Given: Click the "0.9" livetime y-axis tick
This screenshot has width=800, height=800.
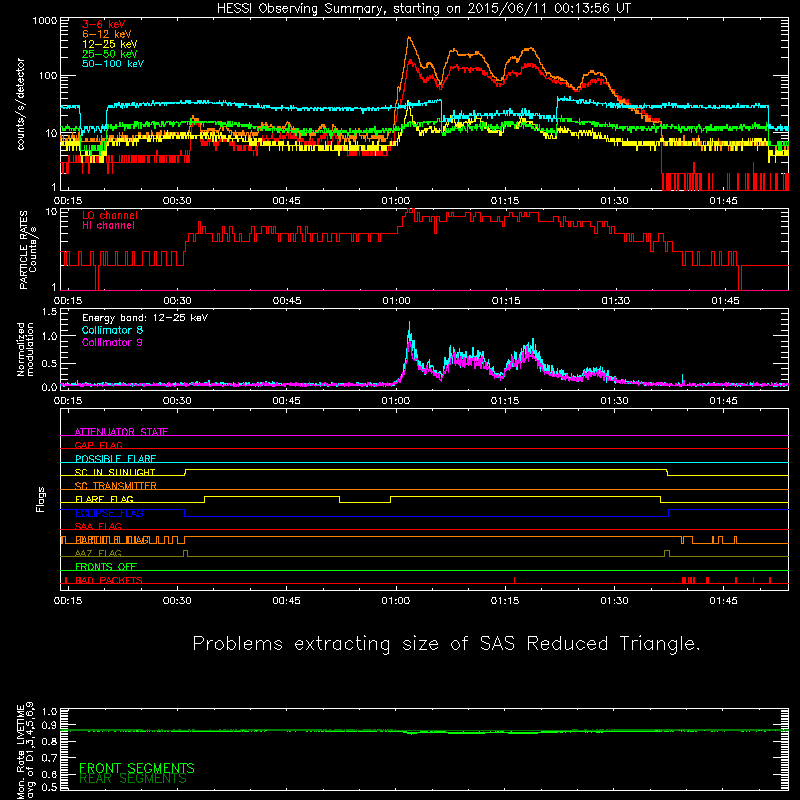Looking at the screenshot, I should [x=49, y=725].
